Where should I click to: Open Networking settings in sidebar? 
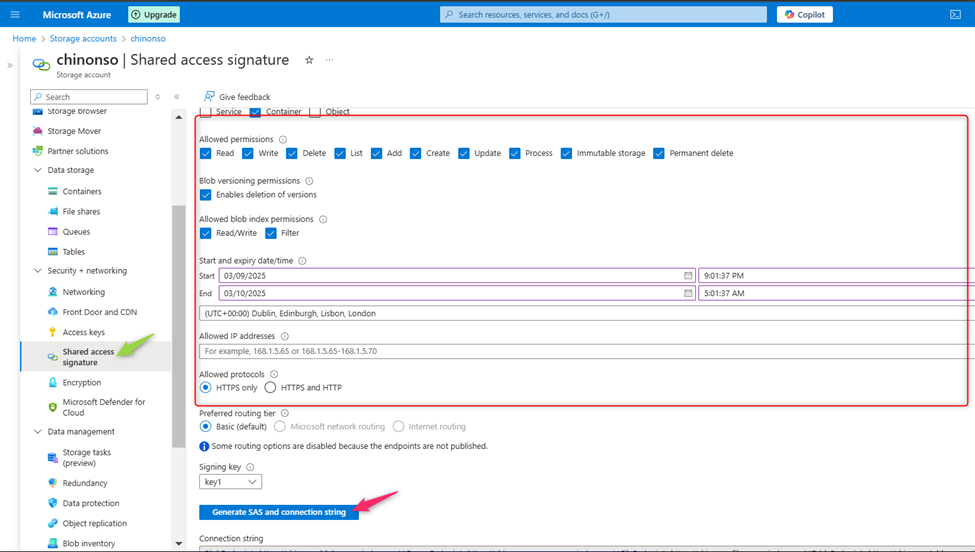(83, 292)
